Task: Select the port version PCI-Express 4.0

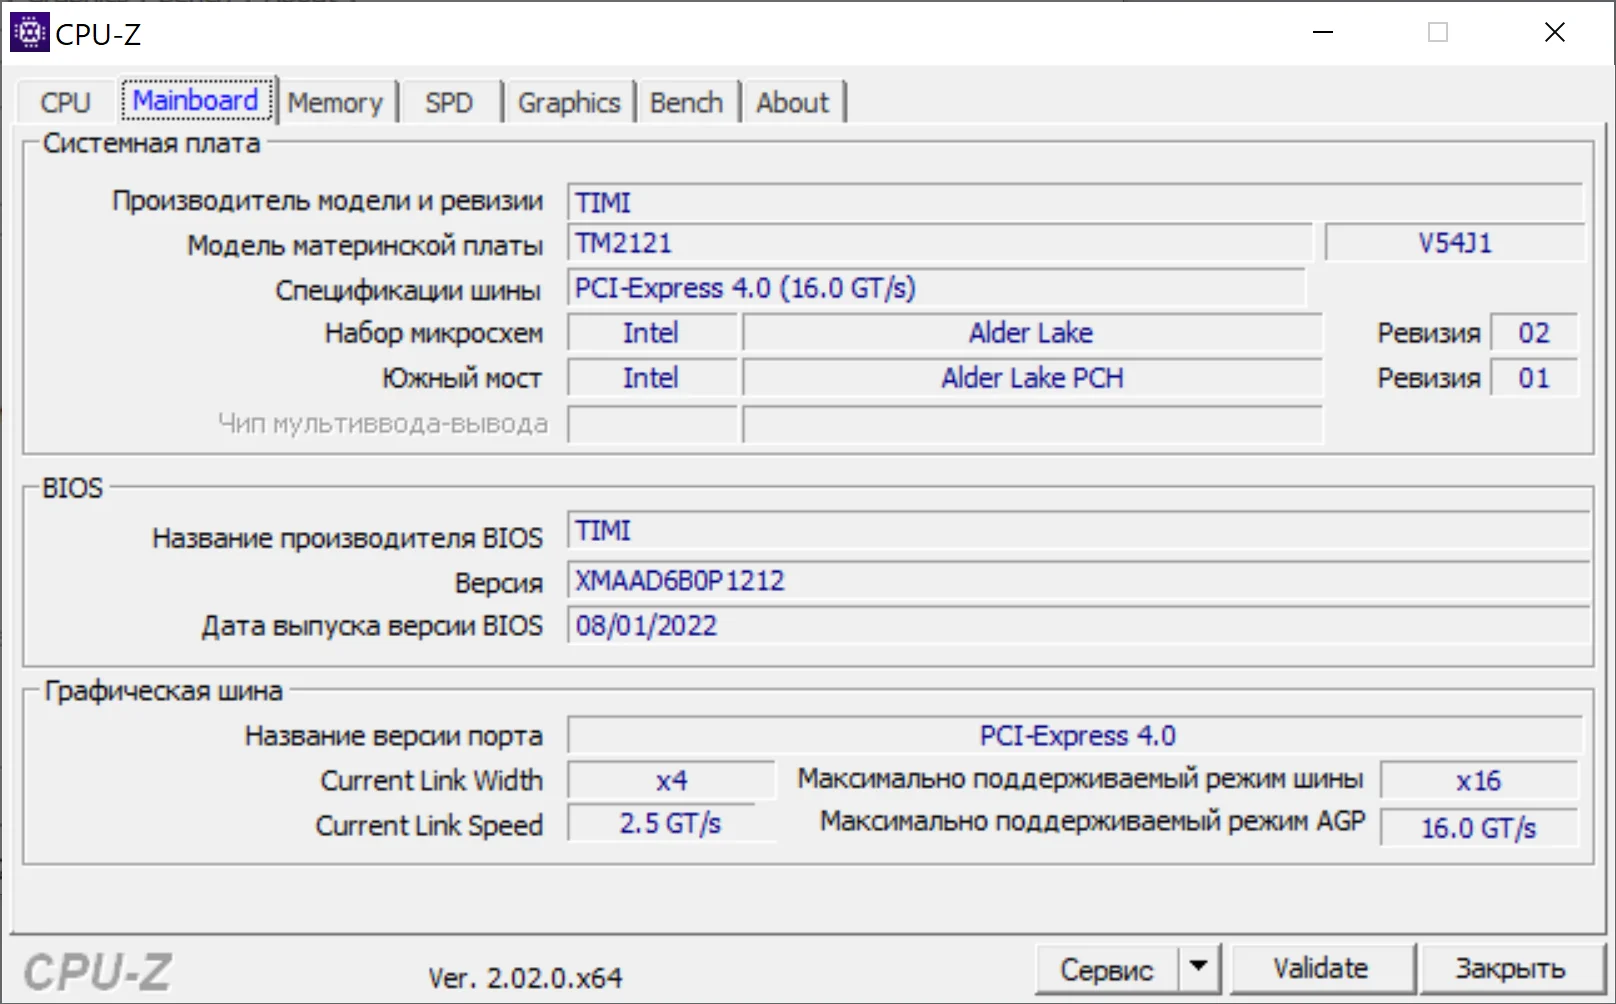Action: pyautogui.click(x=1076, y=736)
